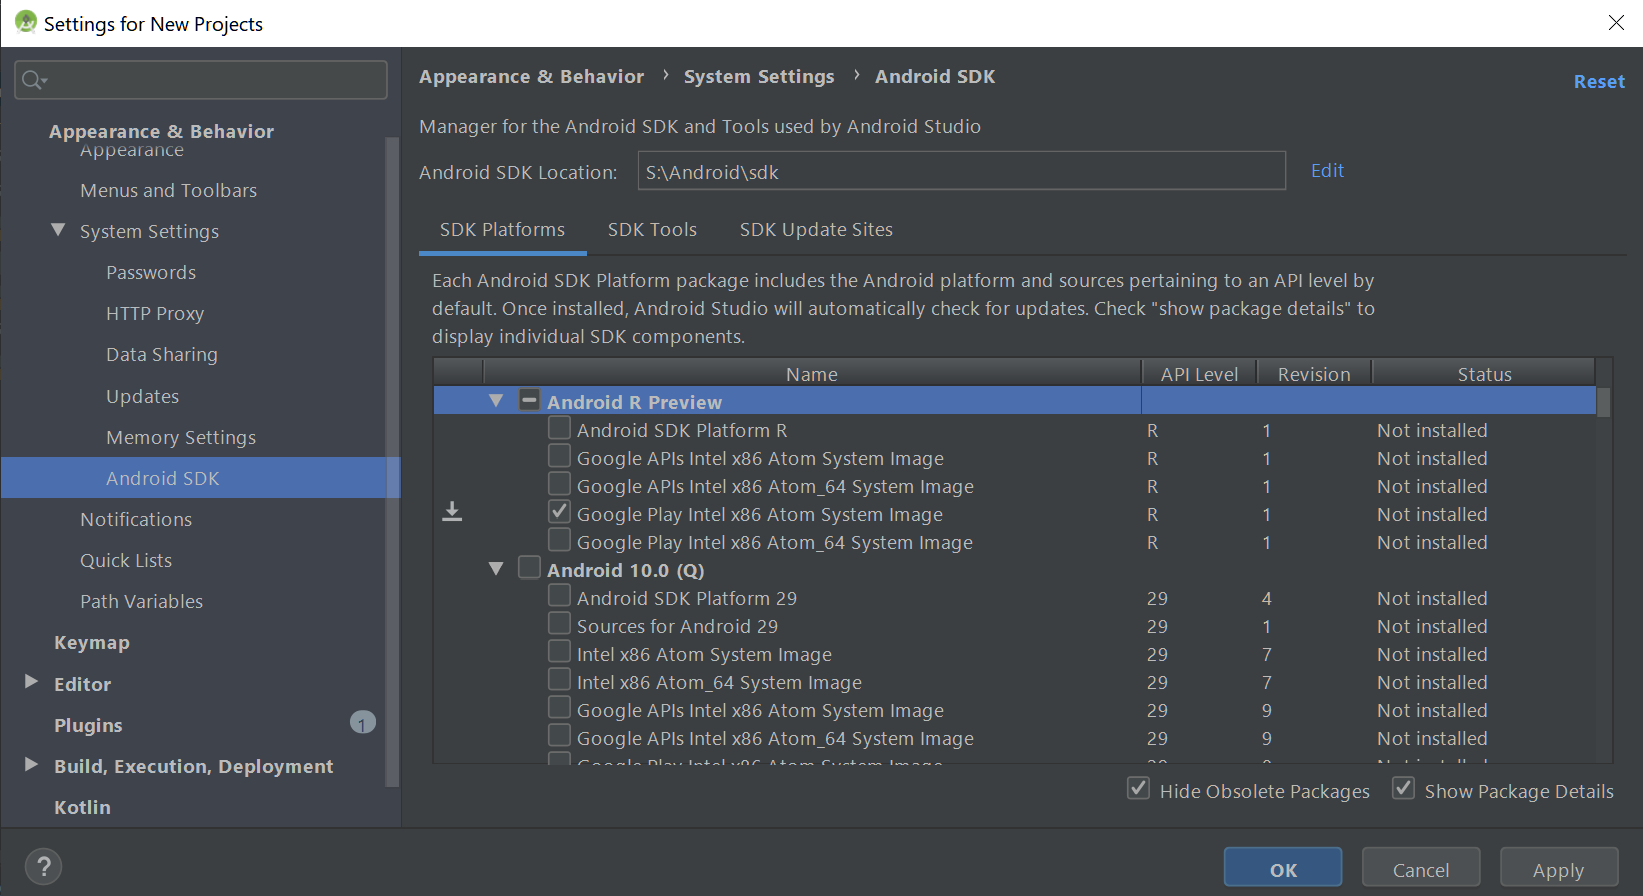Click the Cancel button
1643x896 pixels.
1420,869
